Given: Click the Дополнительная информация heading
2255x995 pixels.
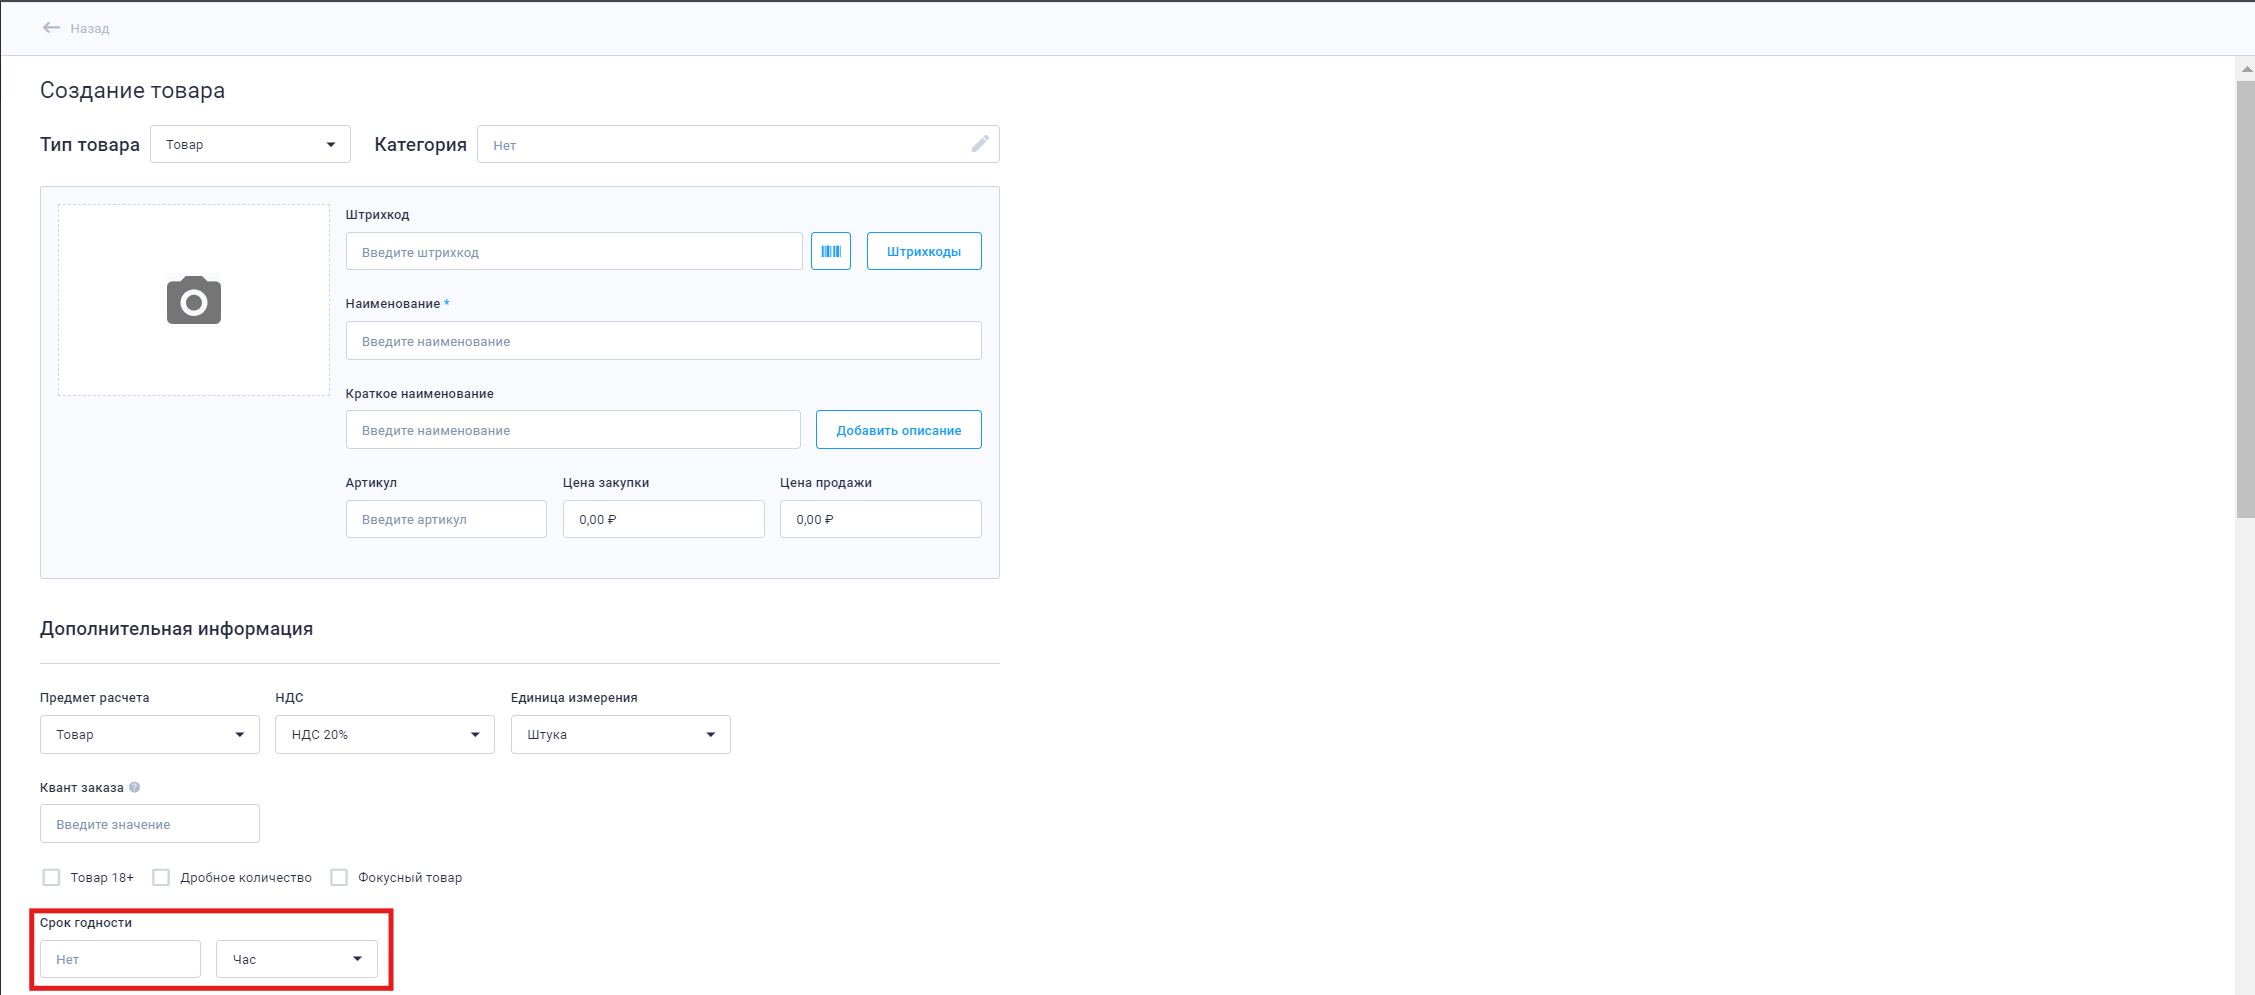Looking at the screenshot, I should coord(176,628).
